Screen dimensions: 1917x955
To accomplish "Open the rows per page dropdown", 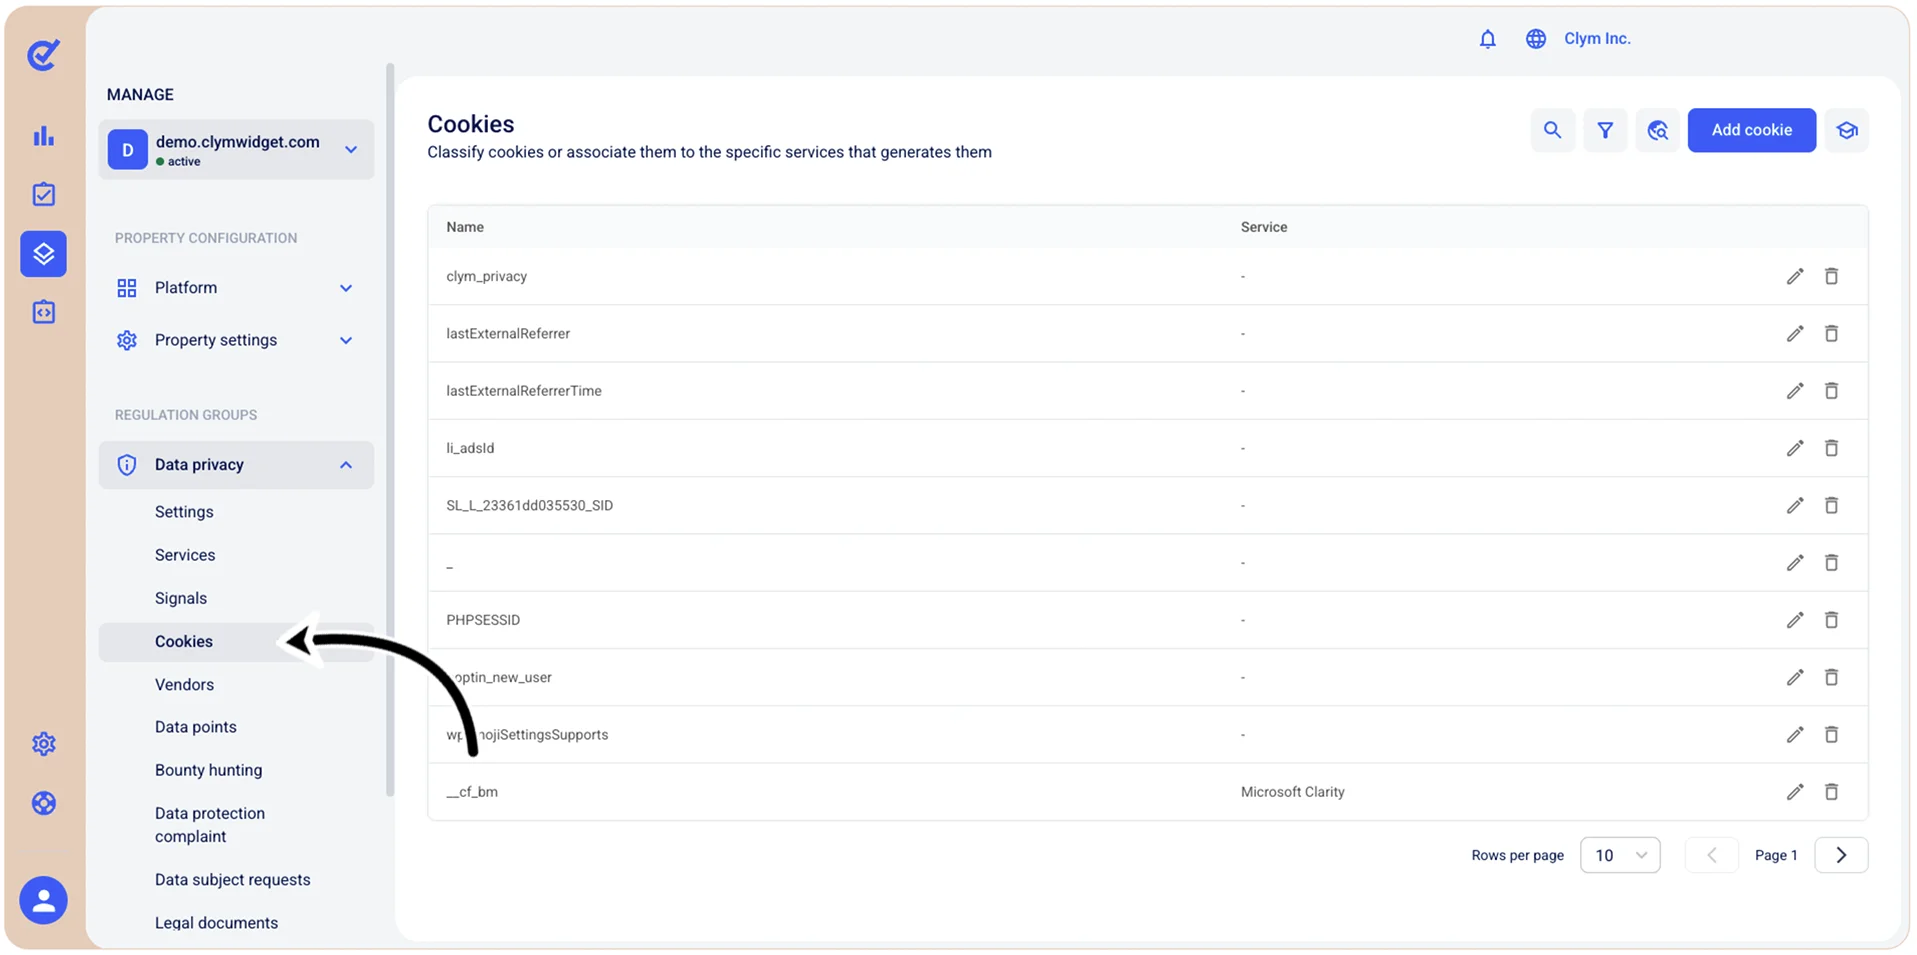I will point(1620,855).
